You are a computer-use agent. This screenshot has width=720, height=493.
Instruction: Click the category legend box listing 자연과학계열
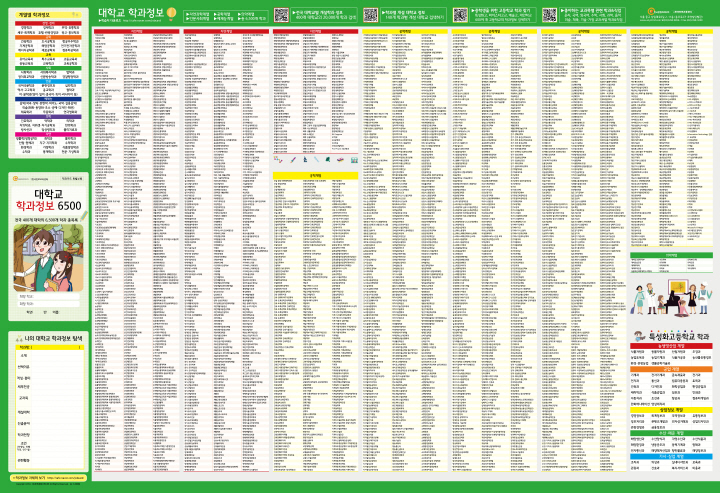[x=226, y=16]
